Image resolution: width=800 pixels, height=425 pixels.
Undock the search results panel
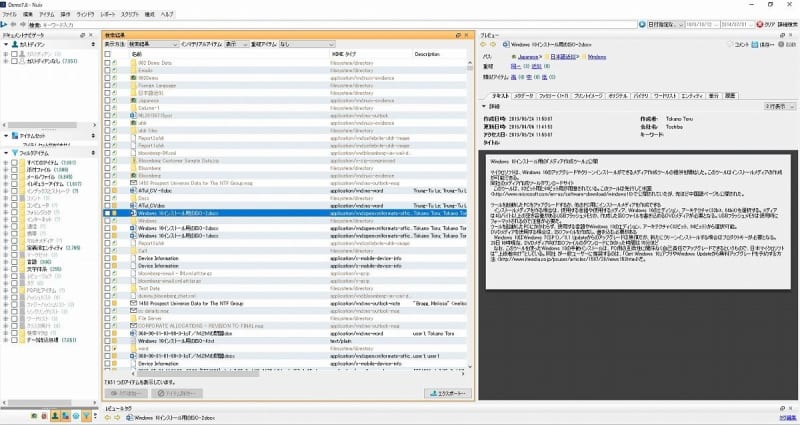click(458, 35)
